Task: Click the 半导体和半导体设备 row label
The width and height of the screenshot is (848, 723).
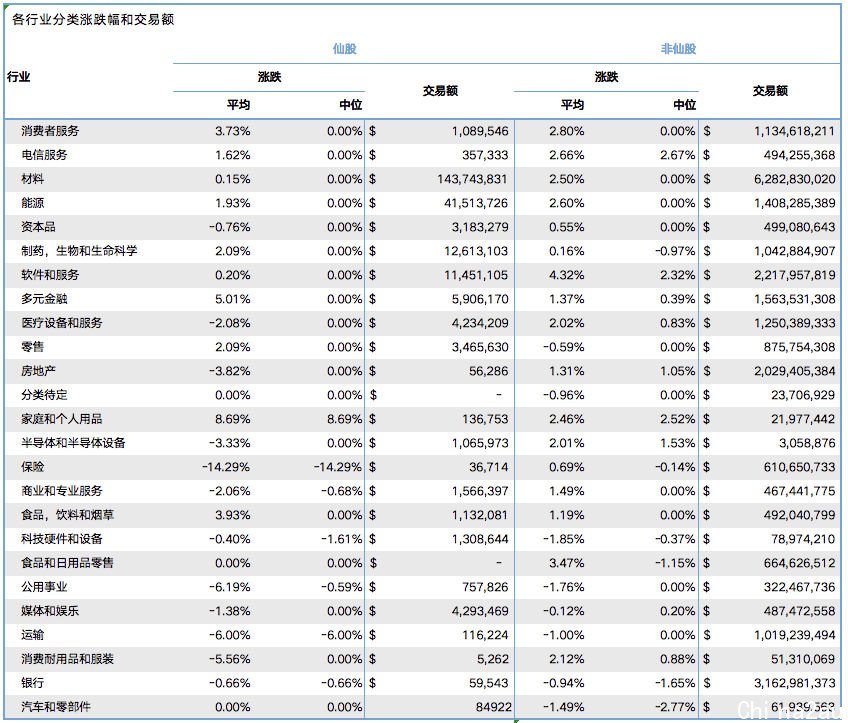Action: pos(74,443)
